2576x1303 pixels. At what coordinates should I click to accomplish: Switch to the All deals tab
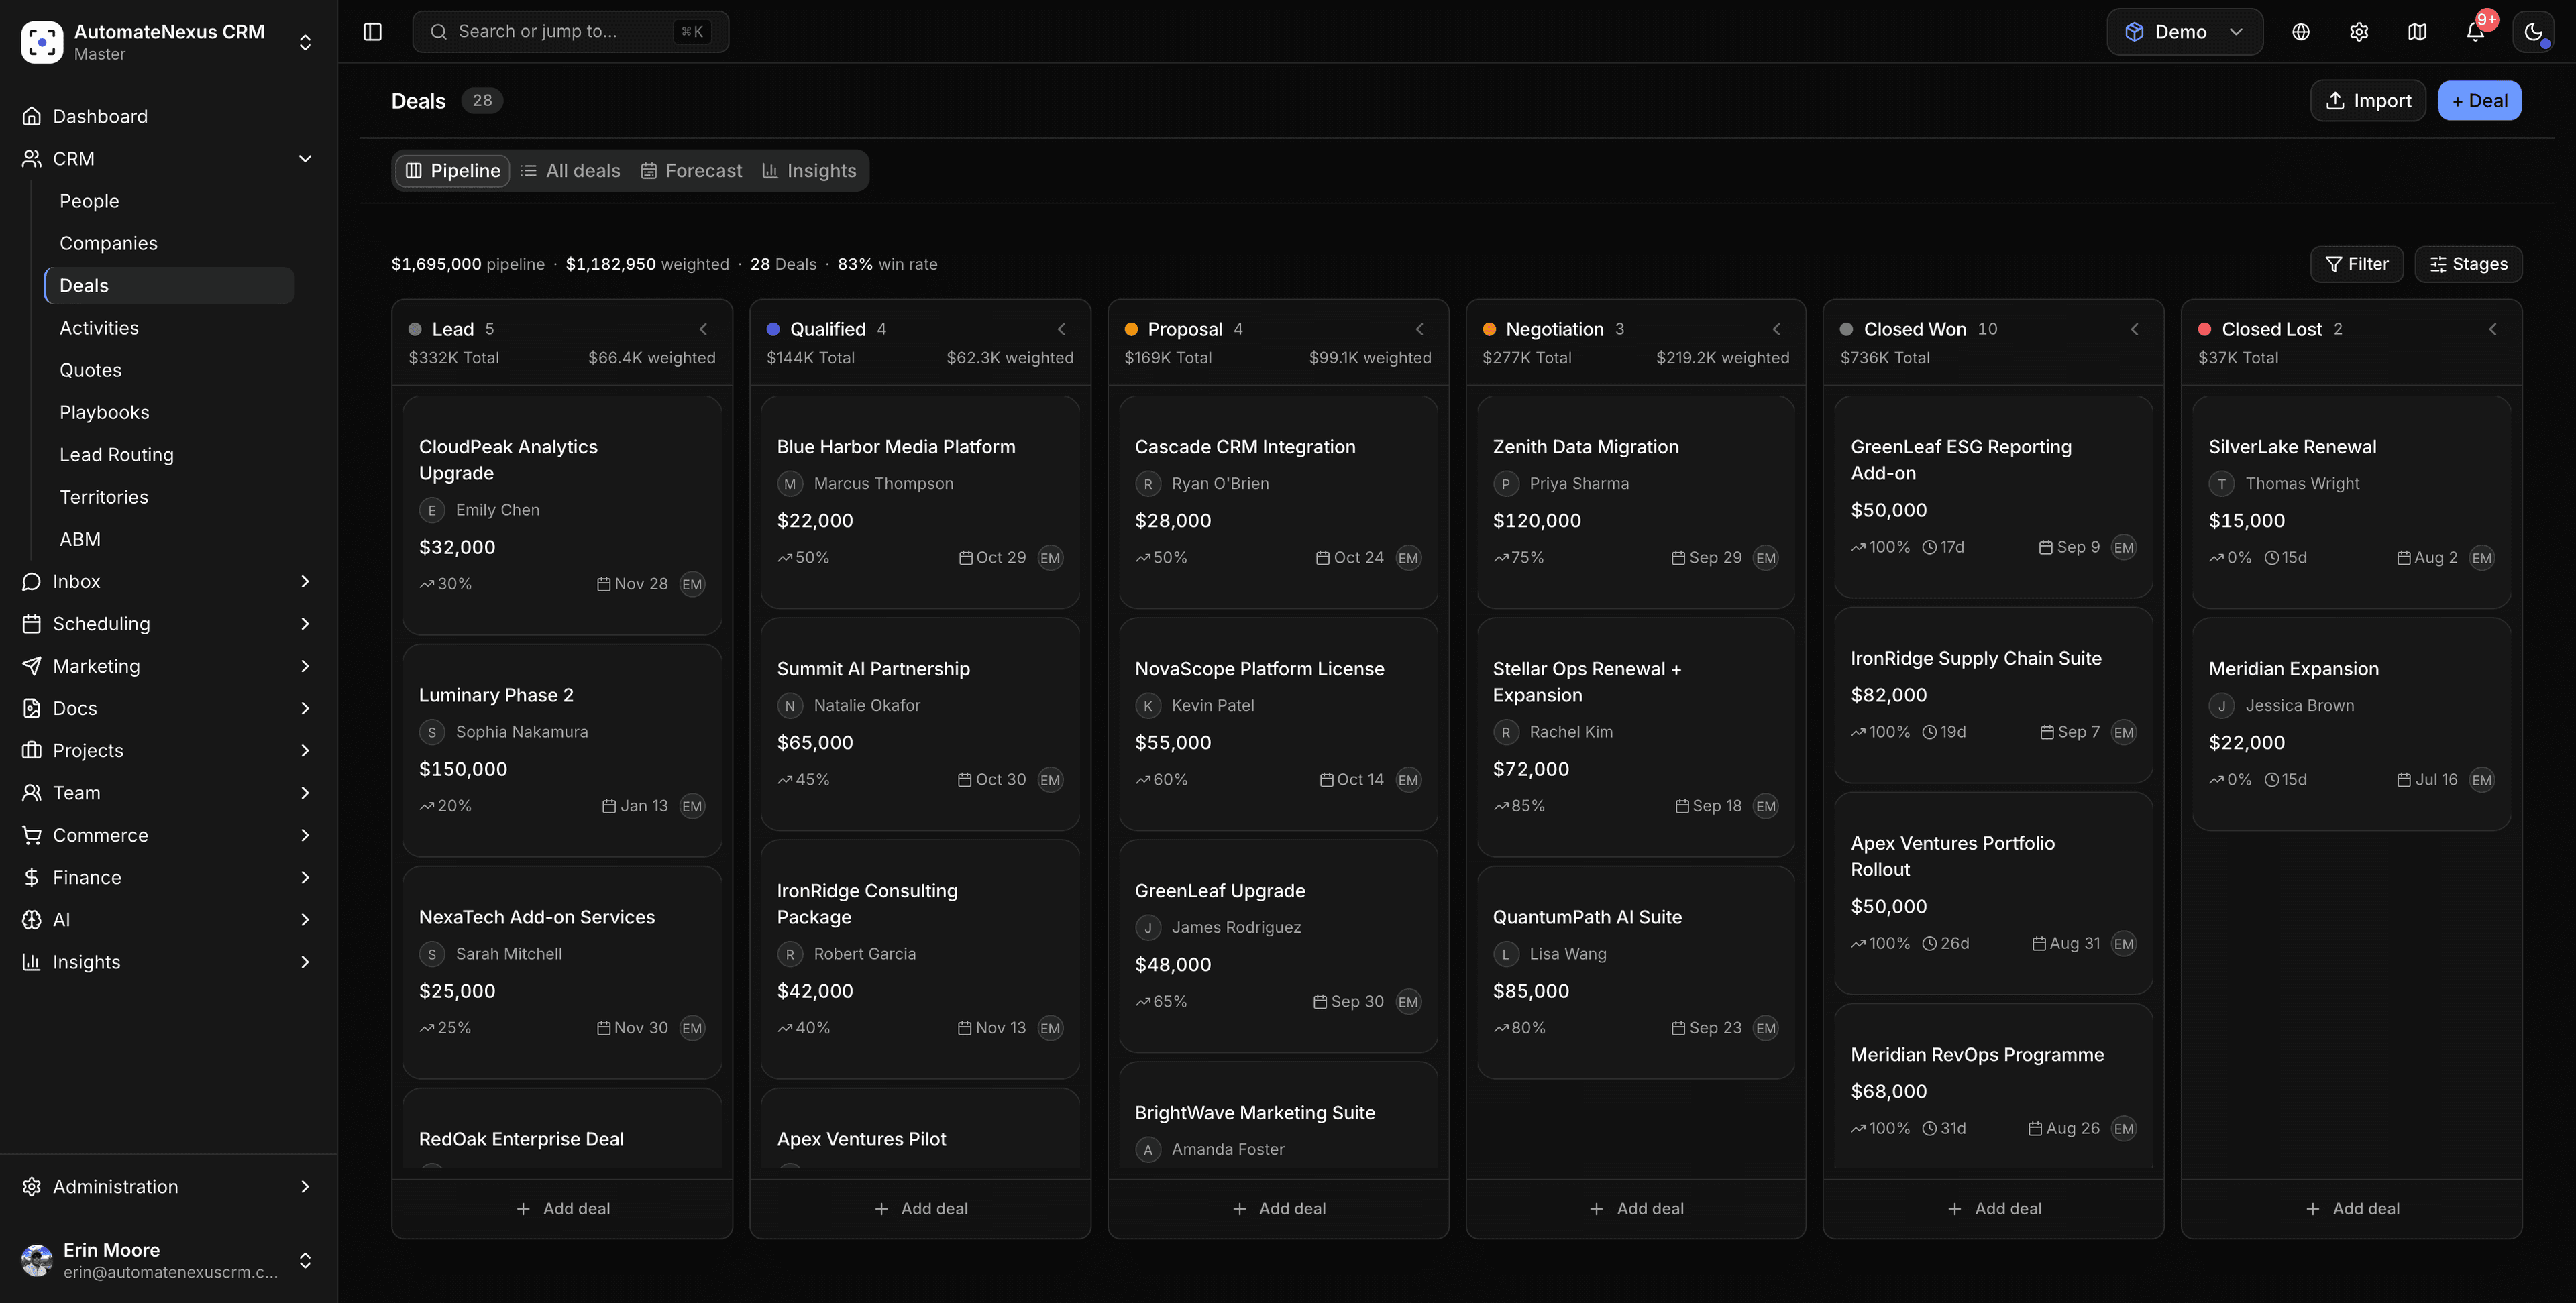click(571, 171)
